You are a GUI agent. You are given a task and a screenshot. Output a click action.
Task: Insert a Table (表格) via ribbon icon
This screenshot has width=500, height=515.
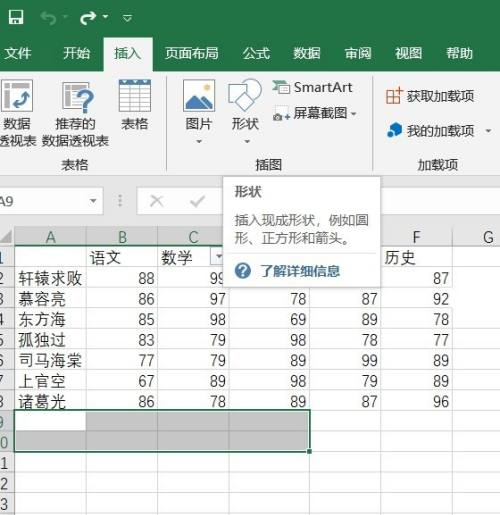[x=135, y=105]
